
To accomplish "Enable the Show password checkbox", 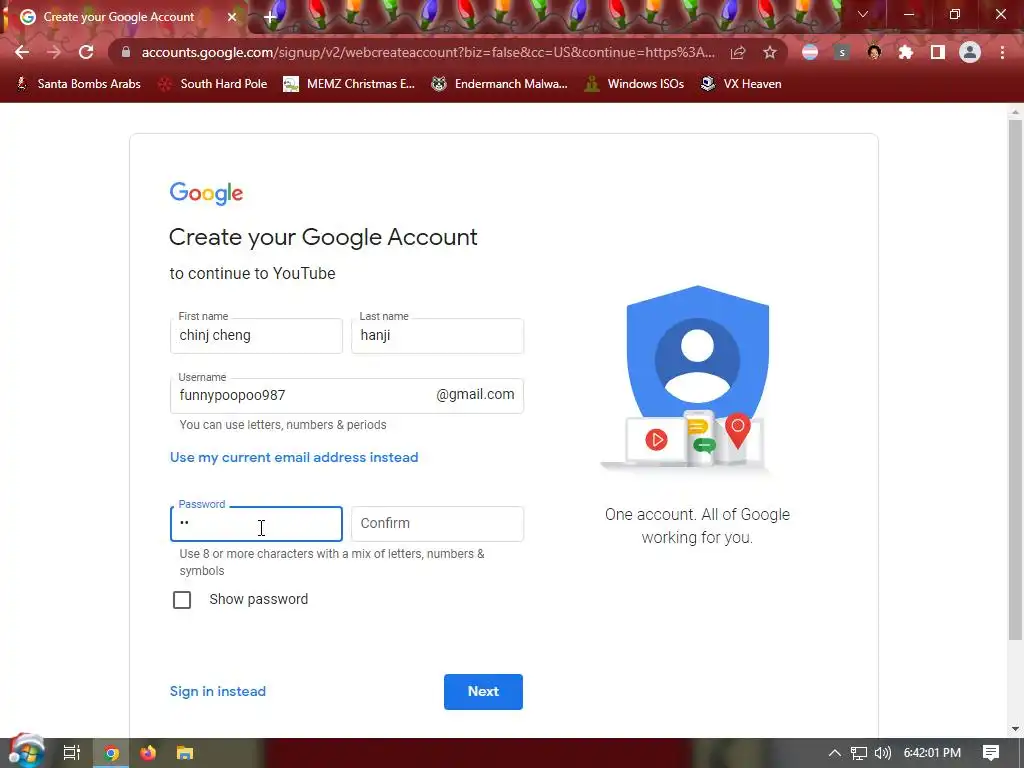I will (182, 600).
